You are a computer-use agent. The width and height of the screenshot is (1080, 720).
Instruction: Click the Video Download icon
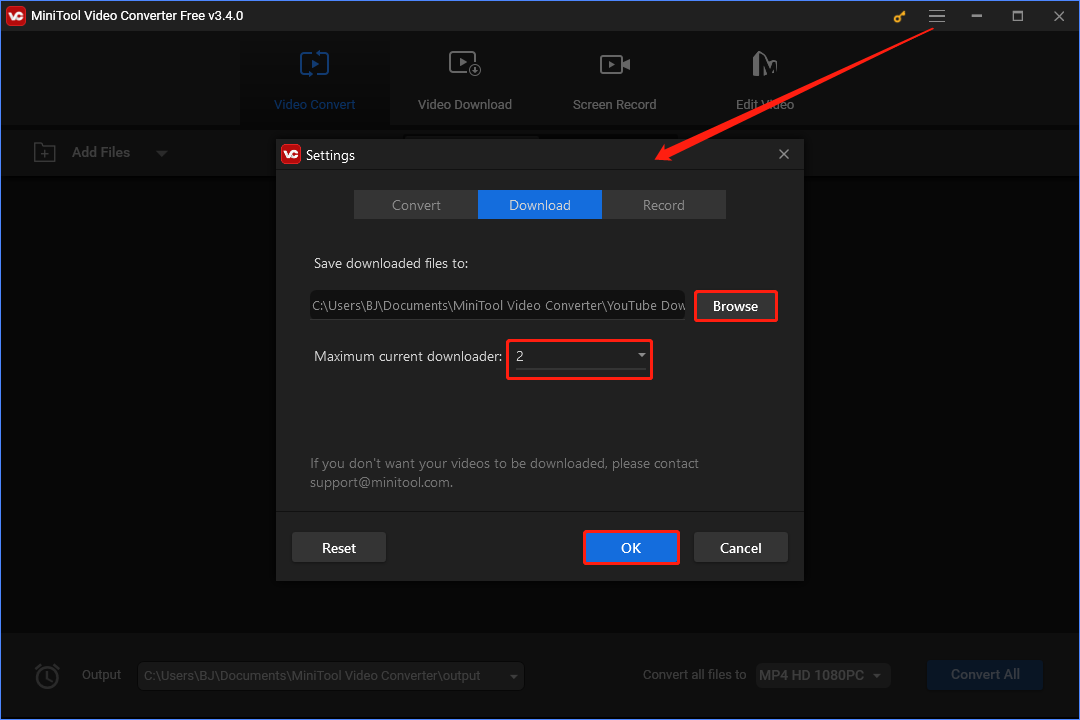tap(465, 63)
